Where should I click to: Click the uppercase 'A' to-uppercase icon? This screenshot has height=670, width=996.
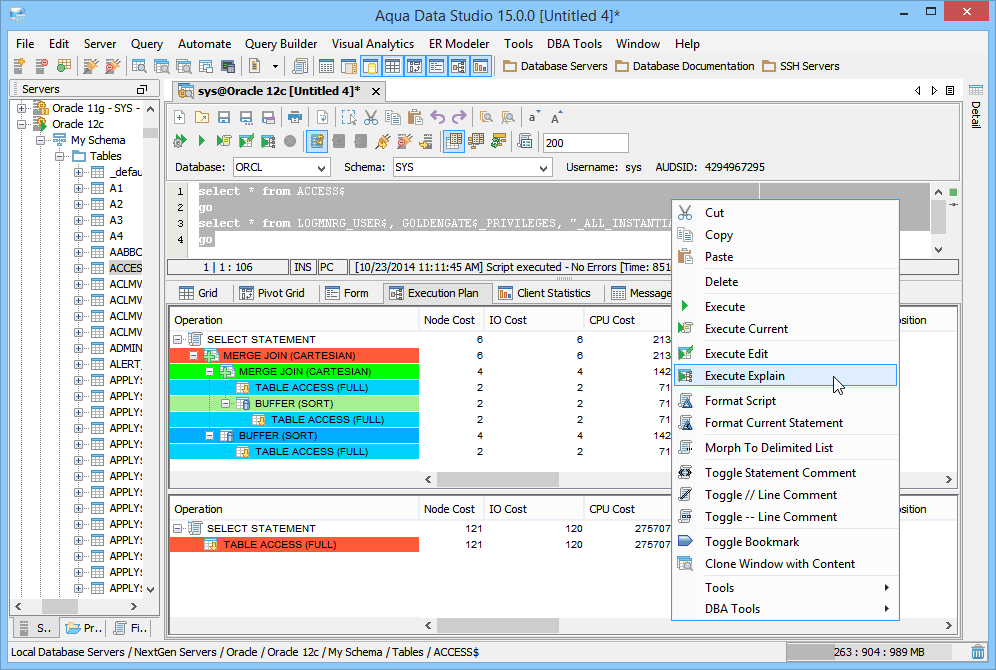[x=555, y=117]
